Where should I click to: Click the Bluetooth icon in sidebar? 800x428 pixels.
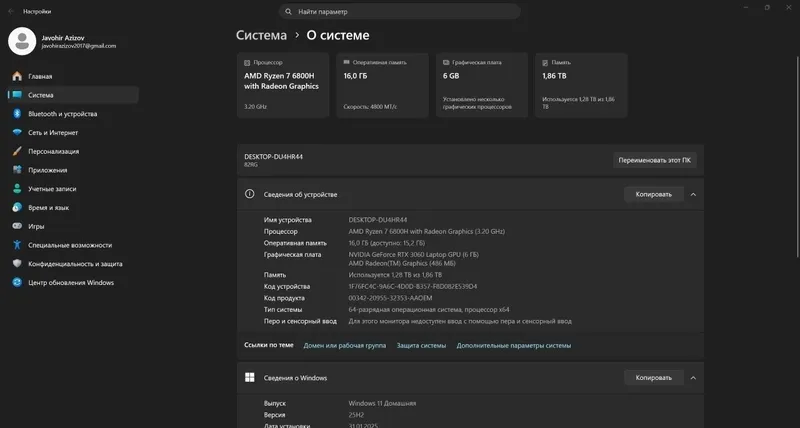click(17, 114)
